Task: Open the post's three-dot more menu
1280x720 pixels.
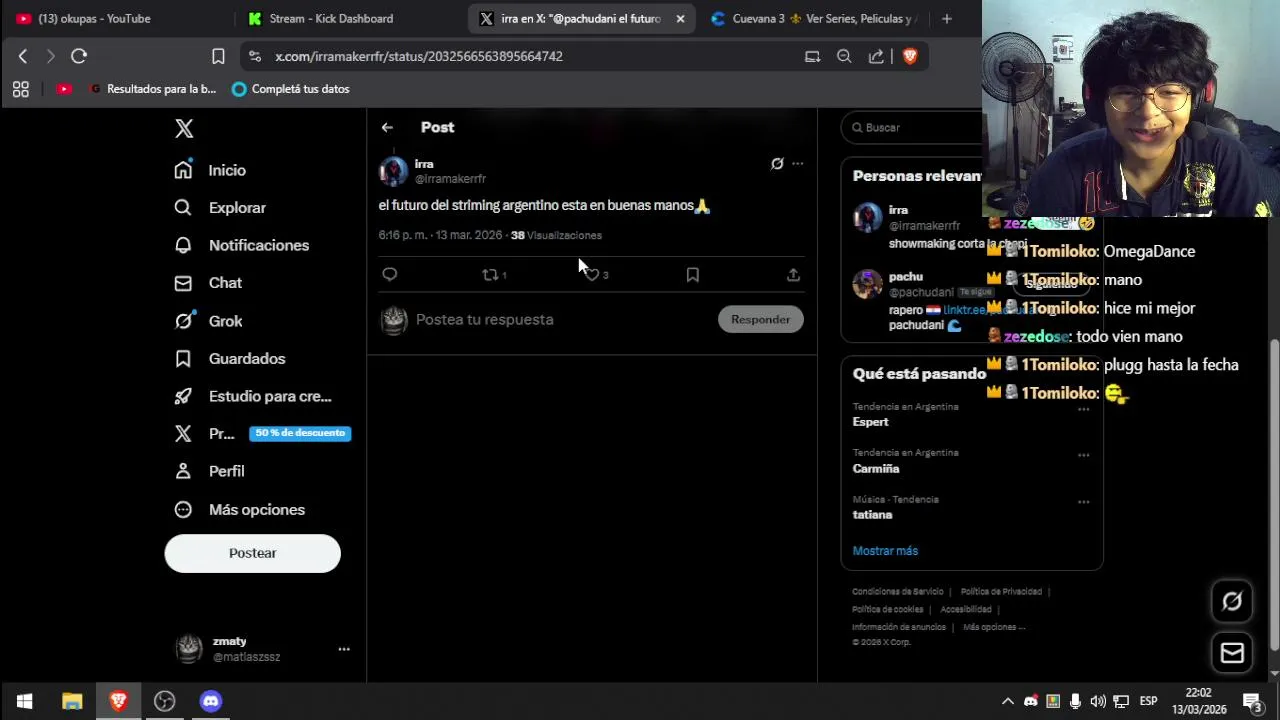Action: (x=797, y=163)
